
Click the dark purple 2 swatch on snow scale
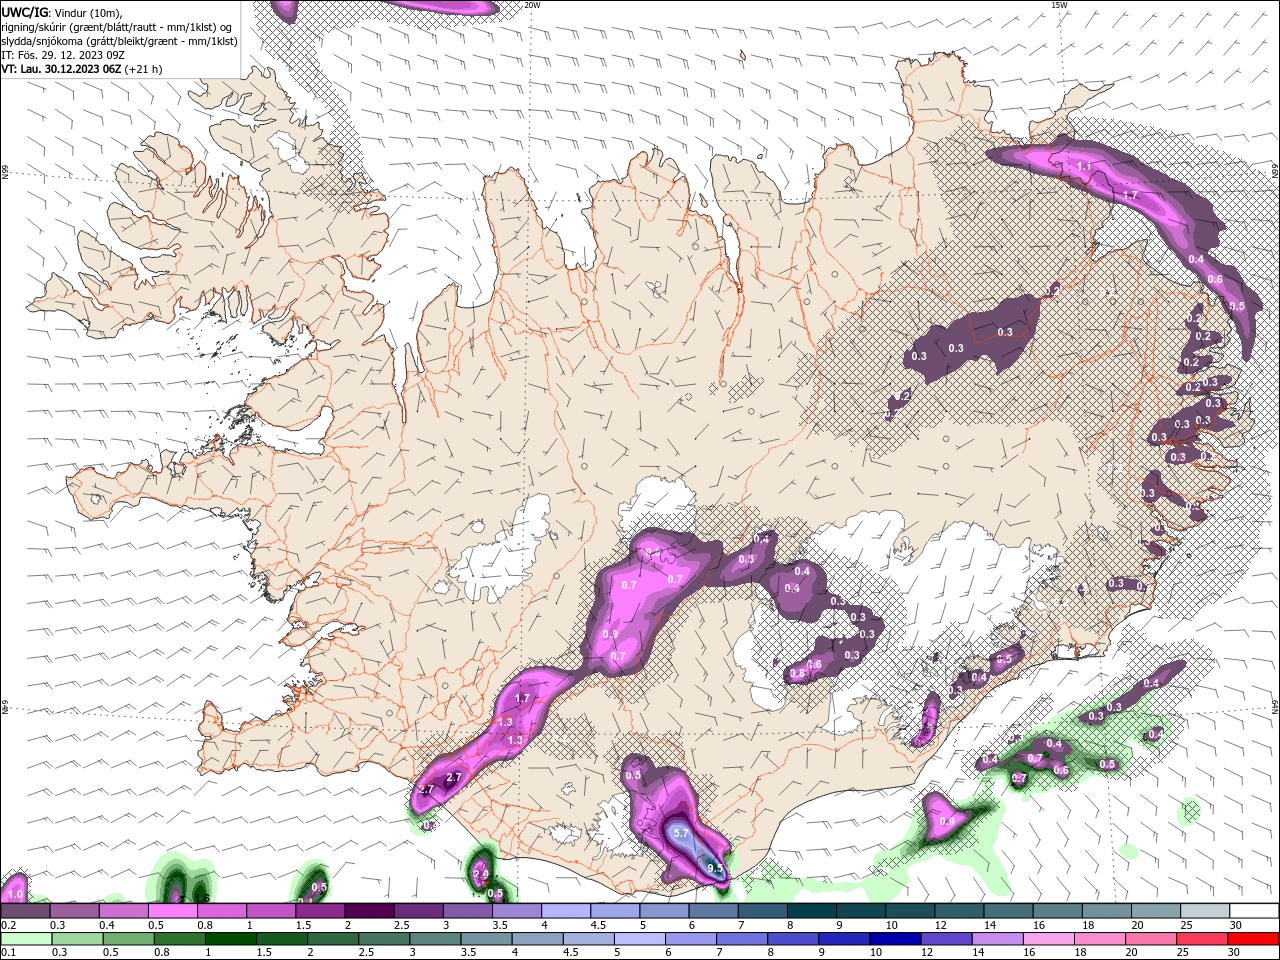pyautogui.click(x=368, y=911)
